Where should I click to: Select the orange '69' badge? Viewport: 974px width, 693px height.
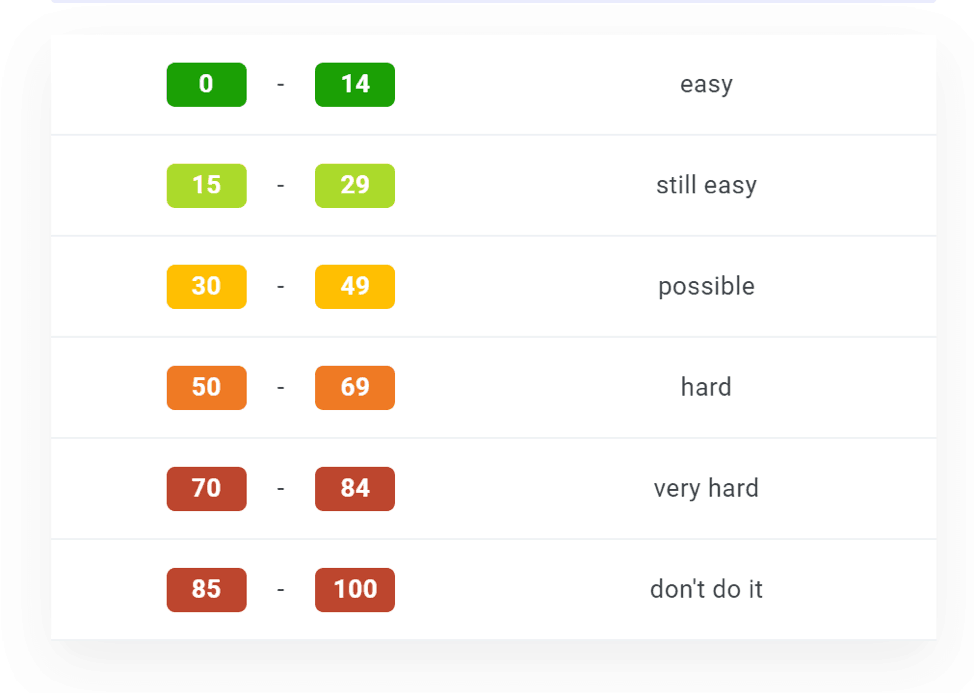(x=354, y=387)
